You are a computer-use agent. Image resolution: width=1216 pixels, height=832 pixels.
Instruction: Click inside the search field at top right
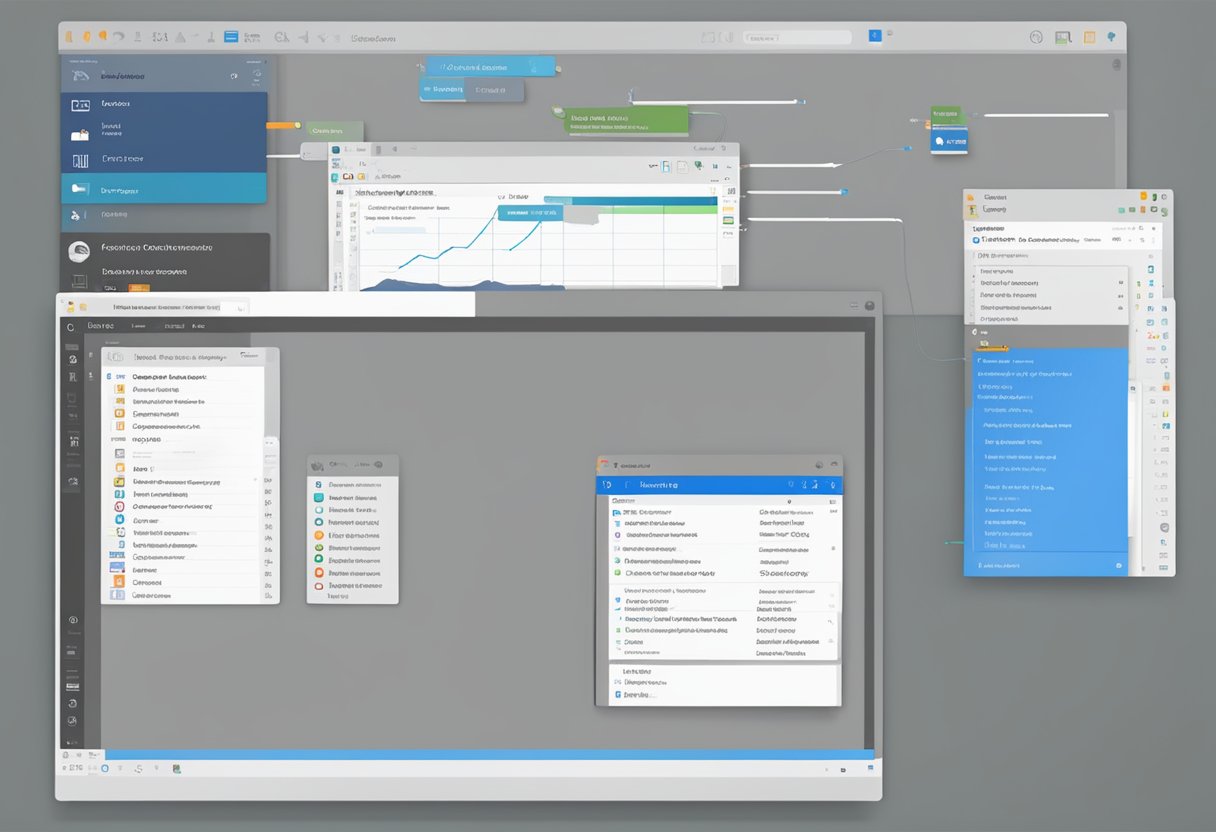coord(798,37)
